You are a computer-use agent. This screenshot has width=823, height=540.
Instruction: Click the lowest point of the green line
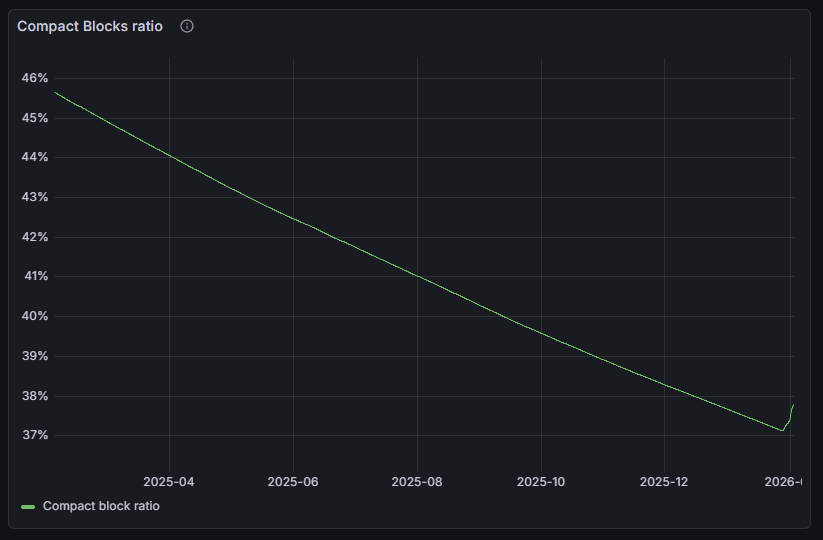pyautogui.click(x=782, y=431)
